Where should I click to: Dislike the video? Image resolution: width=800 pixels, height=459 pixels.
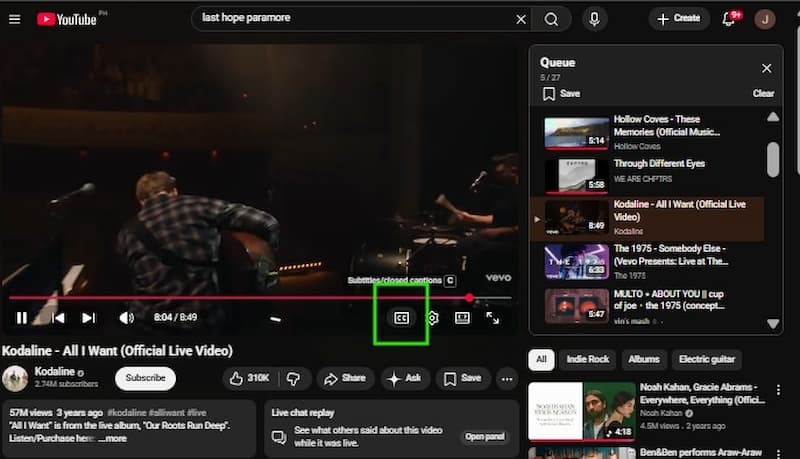294,378
